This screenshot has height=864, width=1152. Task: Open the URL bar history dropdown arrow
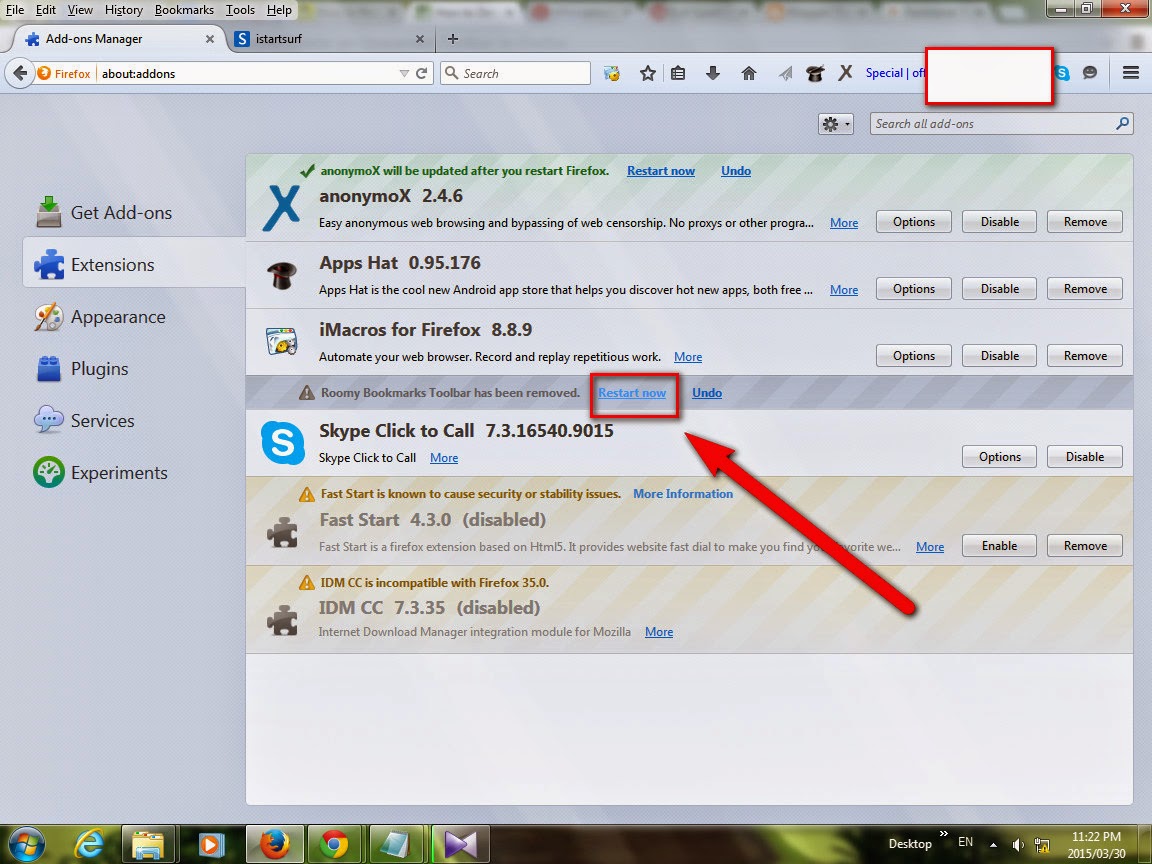pyautogui.click(x=403, y=73)
